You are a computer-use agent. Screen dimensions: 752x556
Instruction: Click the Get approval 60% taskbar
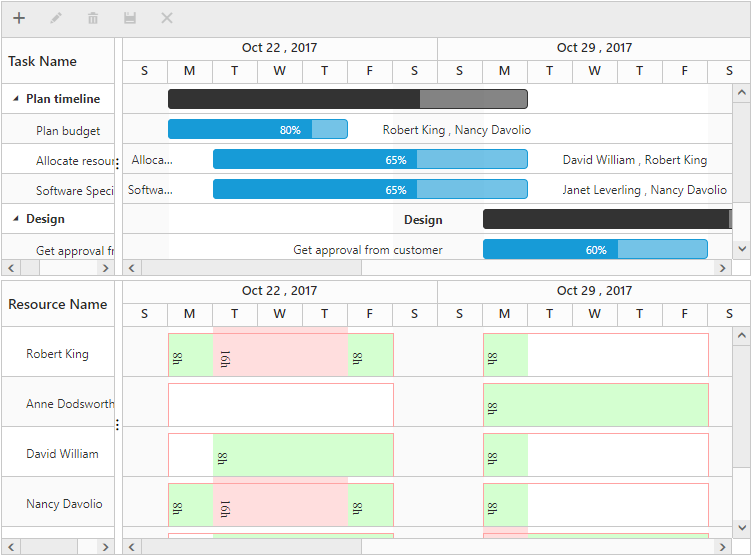(594, 249)
